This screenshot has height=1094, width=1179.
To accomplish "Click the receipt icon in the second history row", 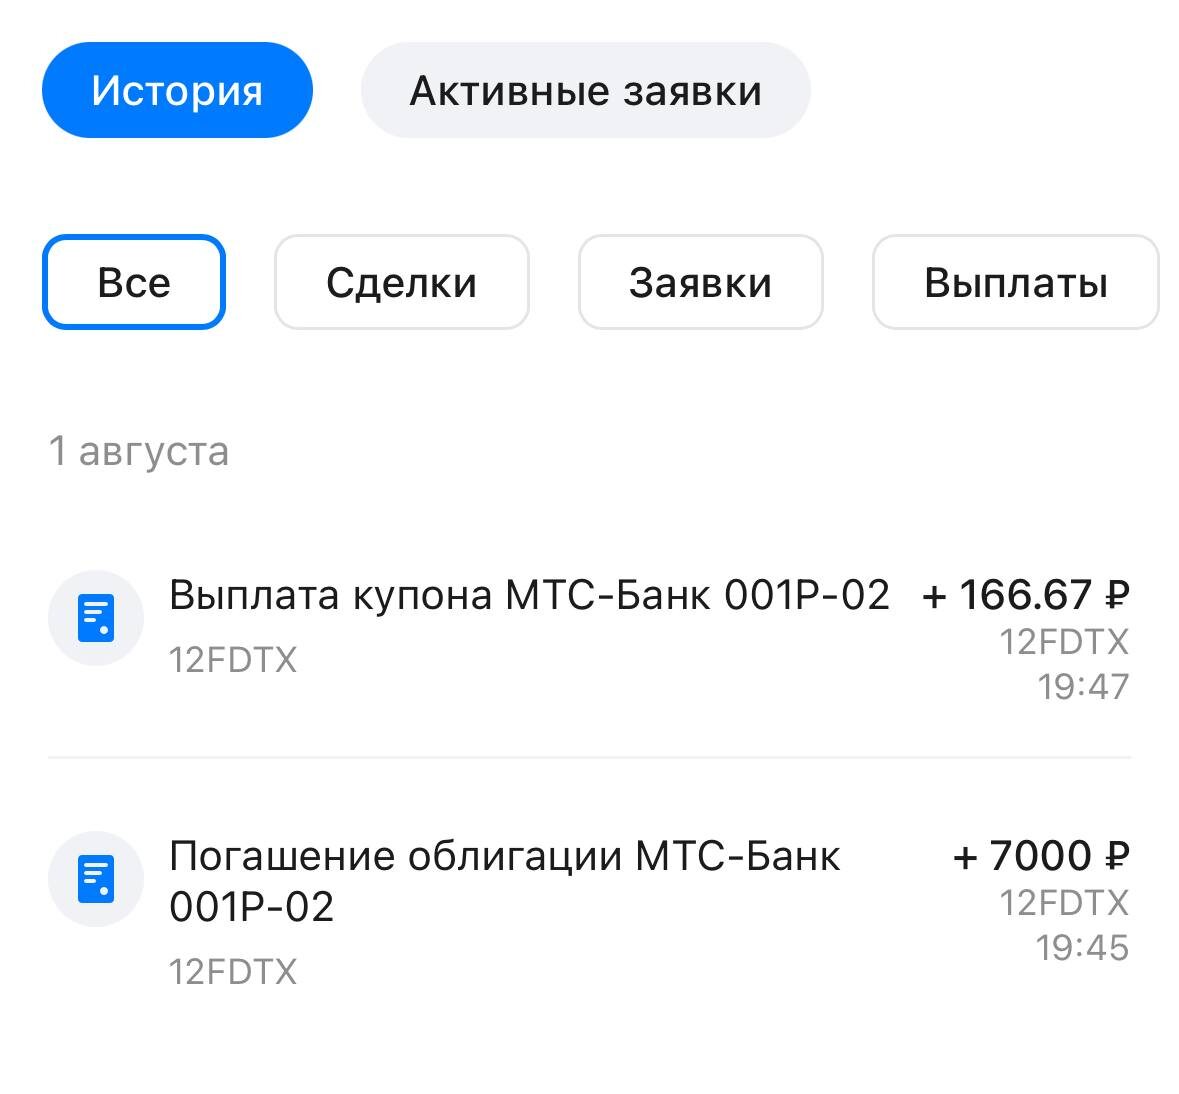I will pyautogui.click(x=96, y=878).
